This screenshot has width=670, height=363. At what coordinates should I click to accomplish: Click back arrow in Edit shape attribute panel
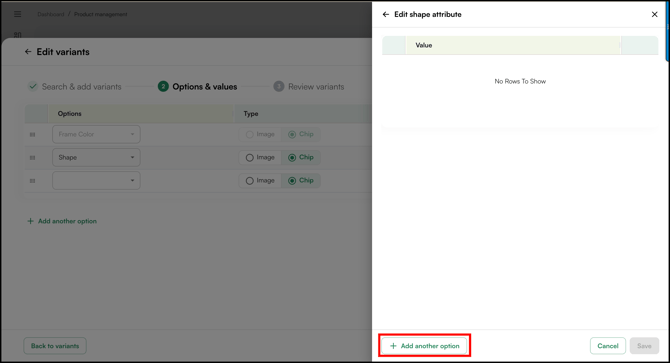tap(385, 15)
